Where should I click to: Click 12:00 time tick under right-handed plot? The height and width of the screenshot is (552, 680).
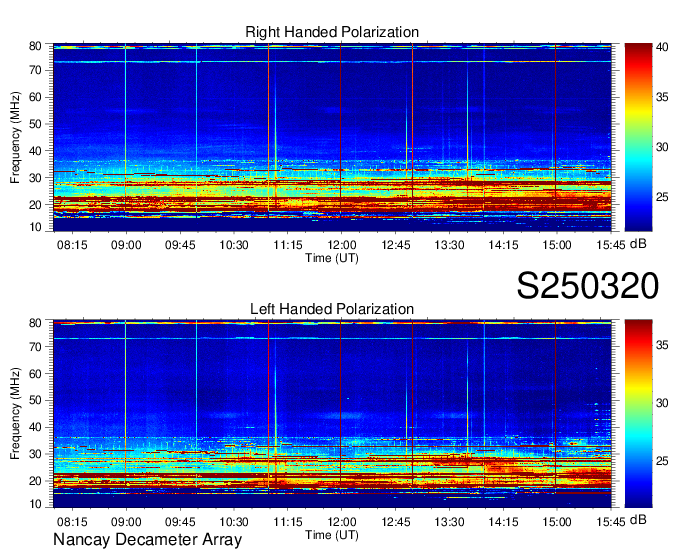(x=342, y=245)
